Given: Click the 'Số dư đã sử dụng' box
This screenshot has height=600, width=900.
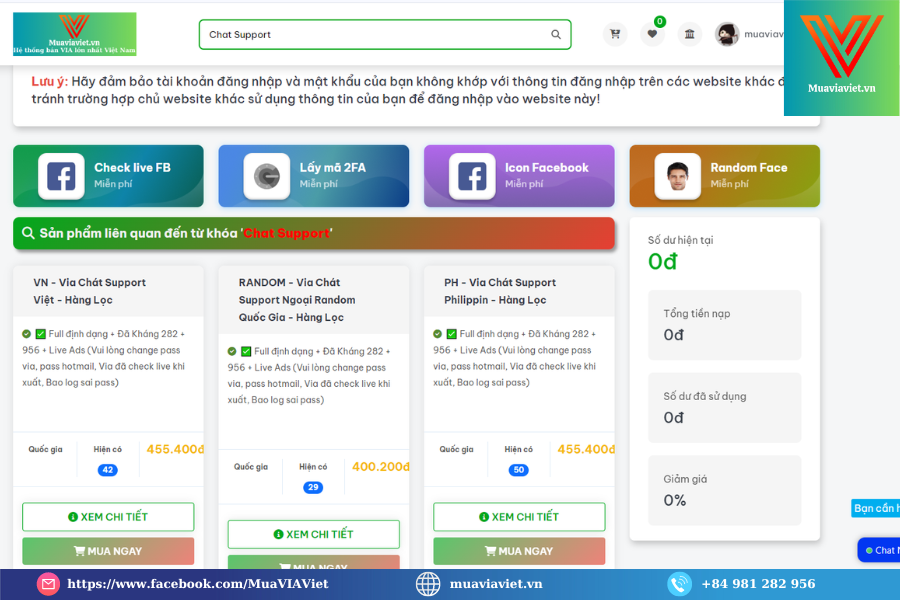Looking at the screenshot, I should point(724,408).
